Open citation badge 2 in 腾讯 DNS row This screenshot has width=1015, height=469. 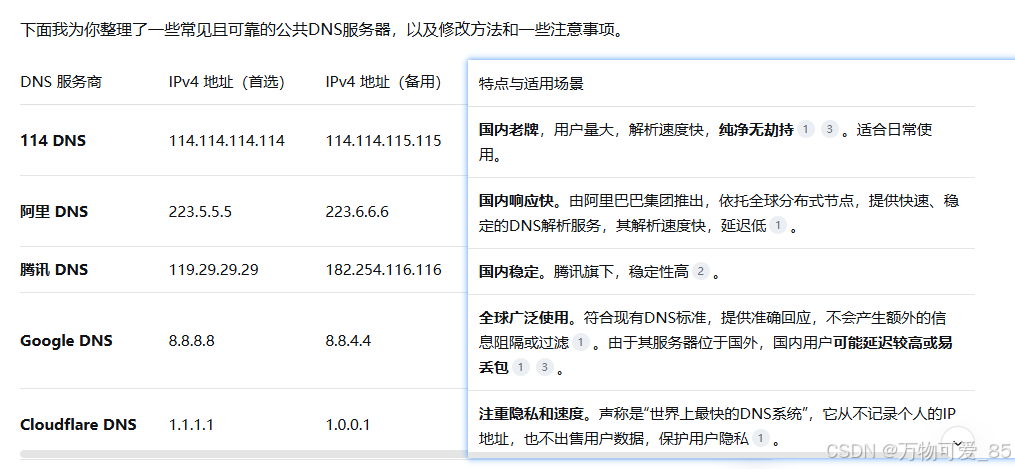click(x=700, y=271)
